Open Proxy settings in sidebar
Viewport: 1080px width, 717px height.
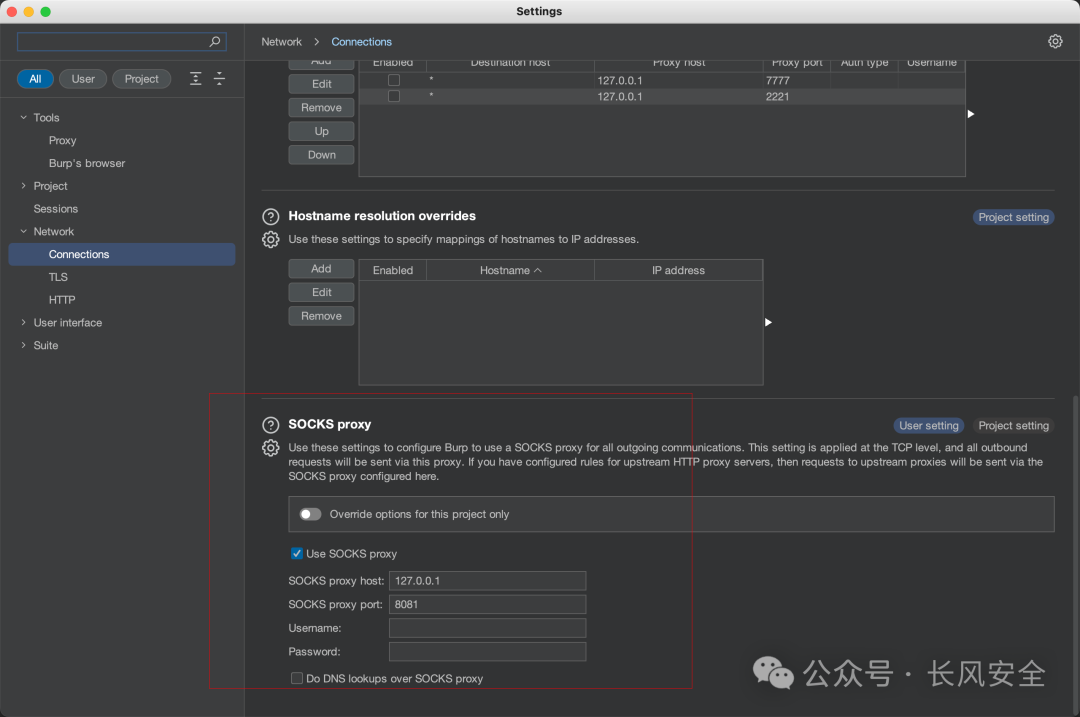62,140
